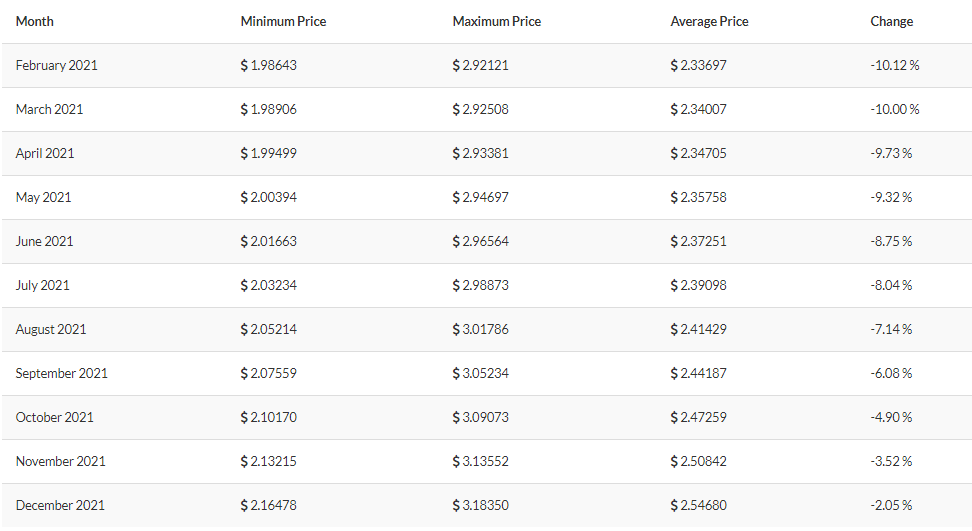
Task: Click the July 2021 row label
Action: tap(42, 286)
